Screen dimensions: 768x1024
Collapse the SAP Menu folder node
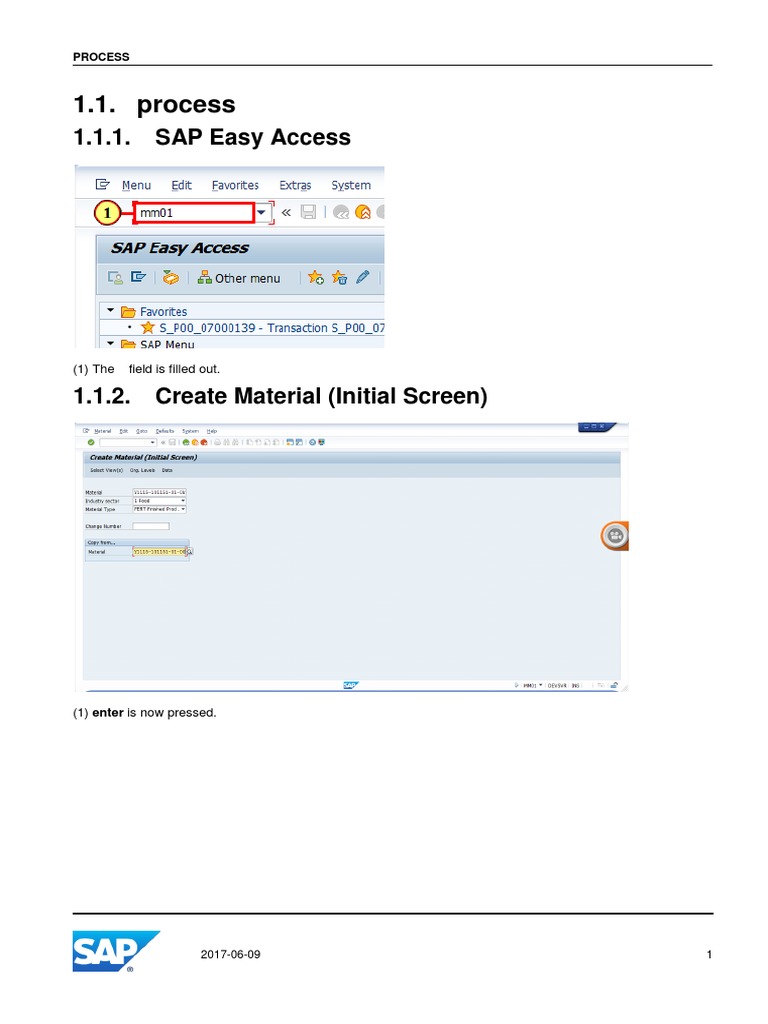coord(110,343)
